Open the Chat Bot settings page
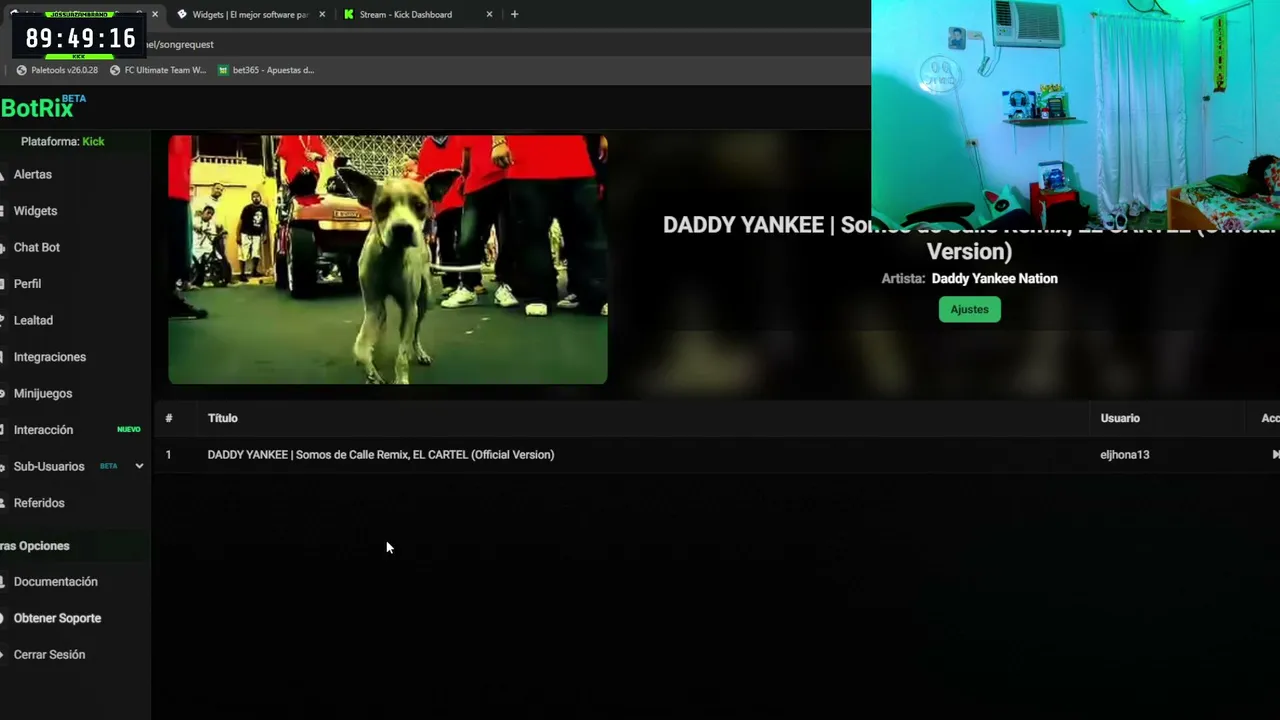 (37, 247)
